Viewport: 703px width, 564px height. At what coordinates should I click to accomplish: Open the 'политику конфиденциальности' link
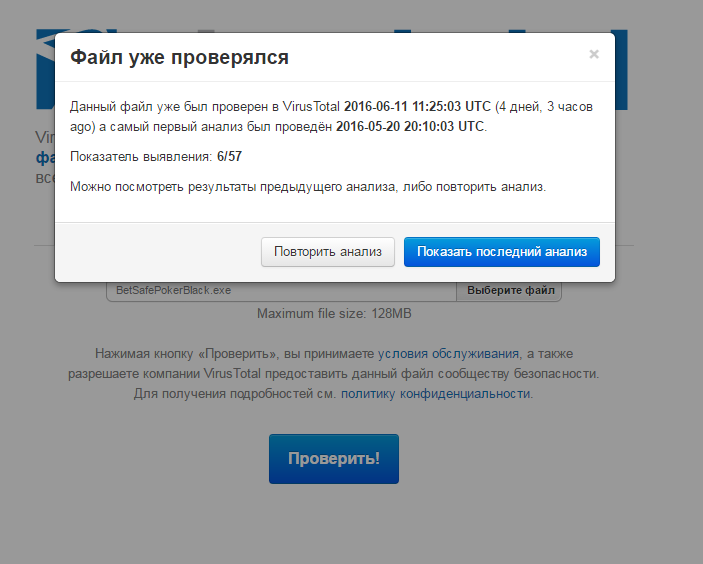point(436,394)
